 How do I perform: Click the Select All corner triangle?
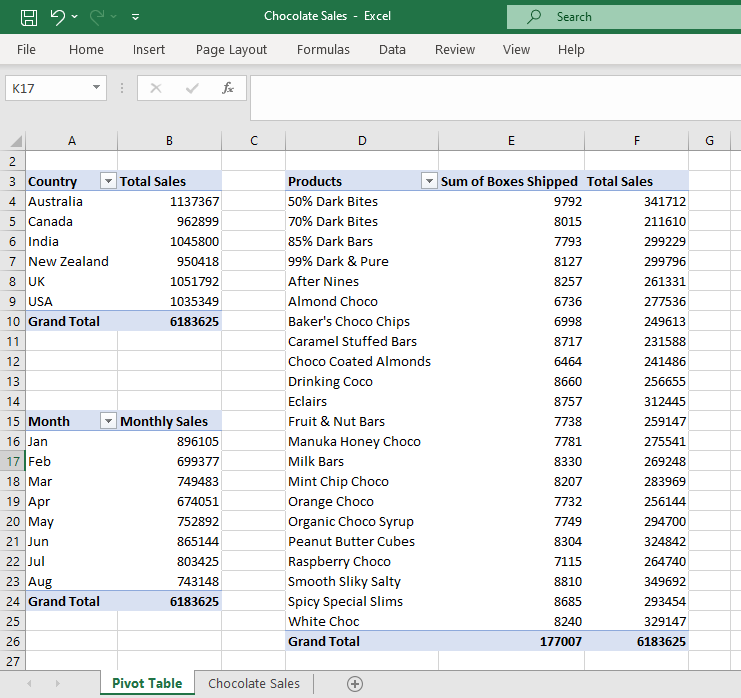click(16, 141)
